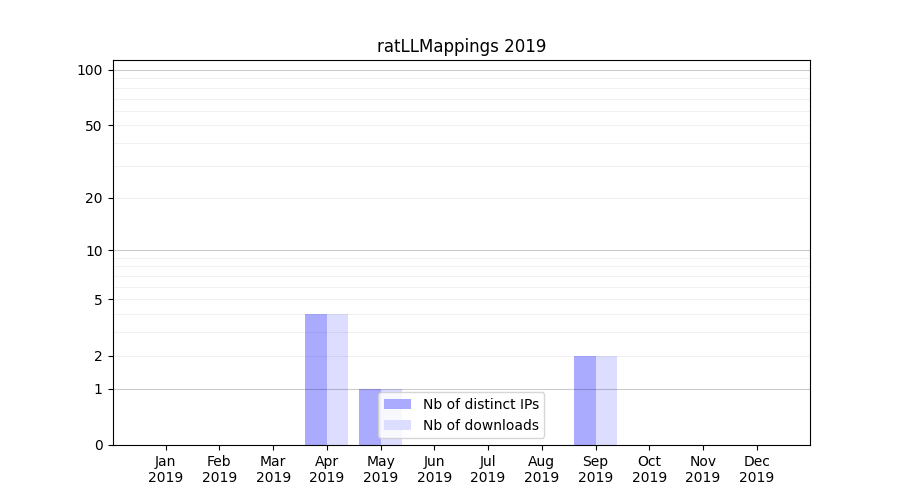Click the September distinct IPs dark bar
900x500 pixels.
585,400
